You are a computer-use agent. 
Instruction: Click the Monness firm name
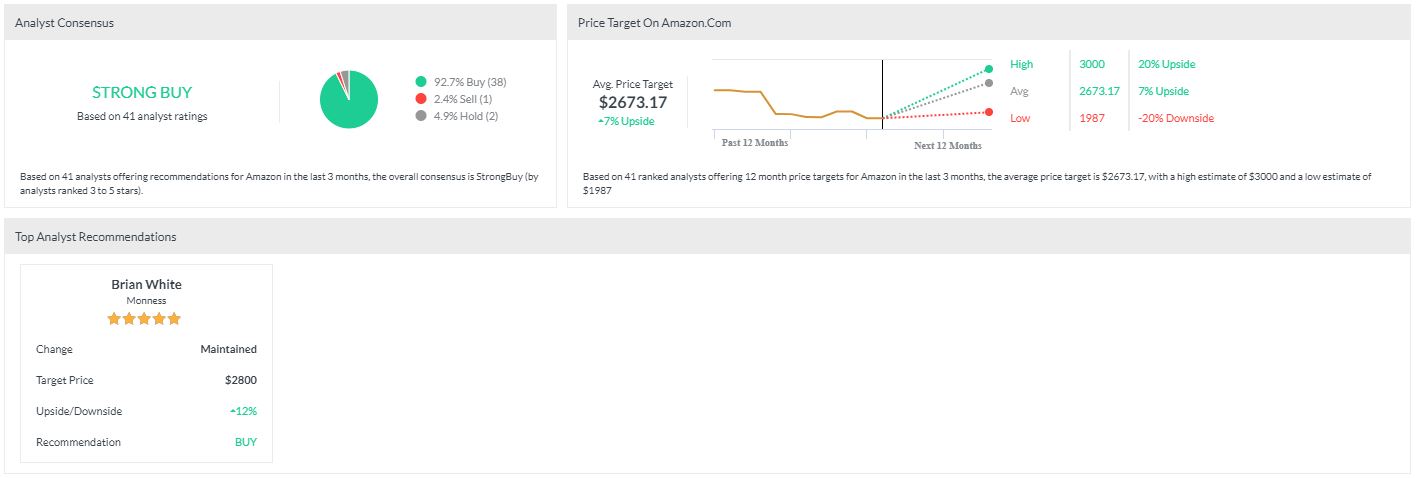(x=146, y=300)
